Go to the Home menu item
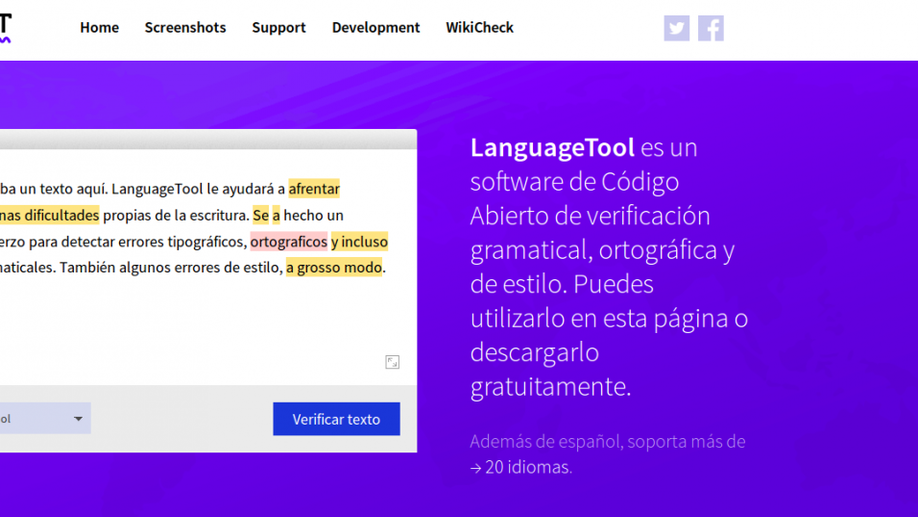 (100, 28)
